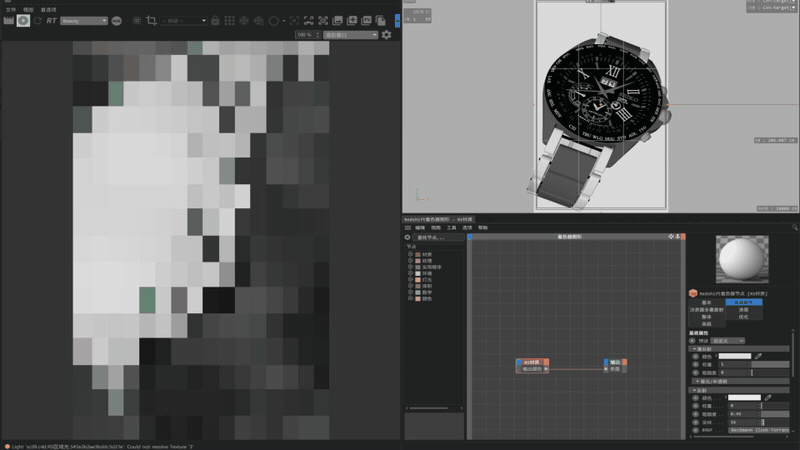Switch to the 次表面多重散射 tab
Viewport: 800px width, 450px height.
(706, 310)
